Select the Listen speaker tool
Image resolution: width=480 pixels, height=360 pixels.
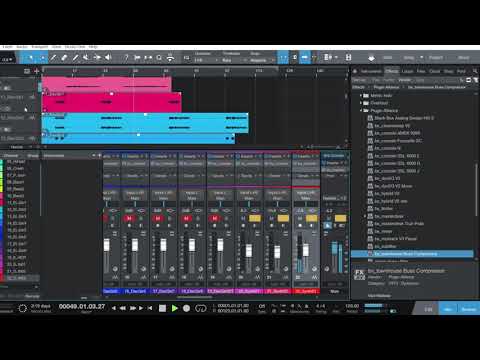[x=108, y=58]
